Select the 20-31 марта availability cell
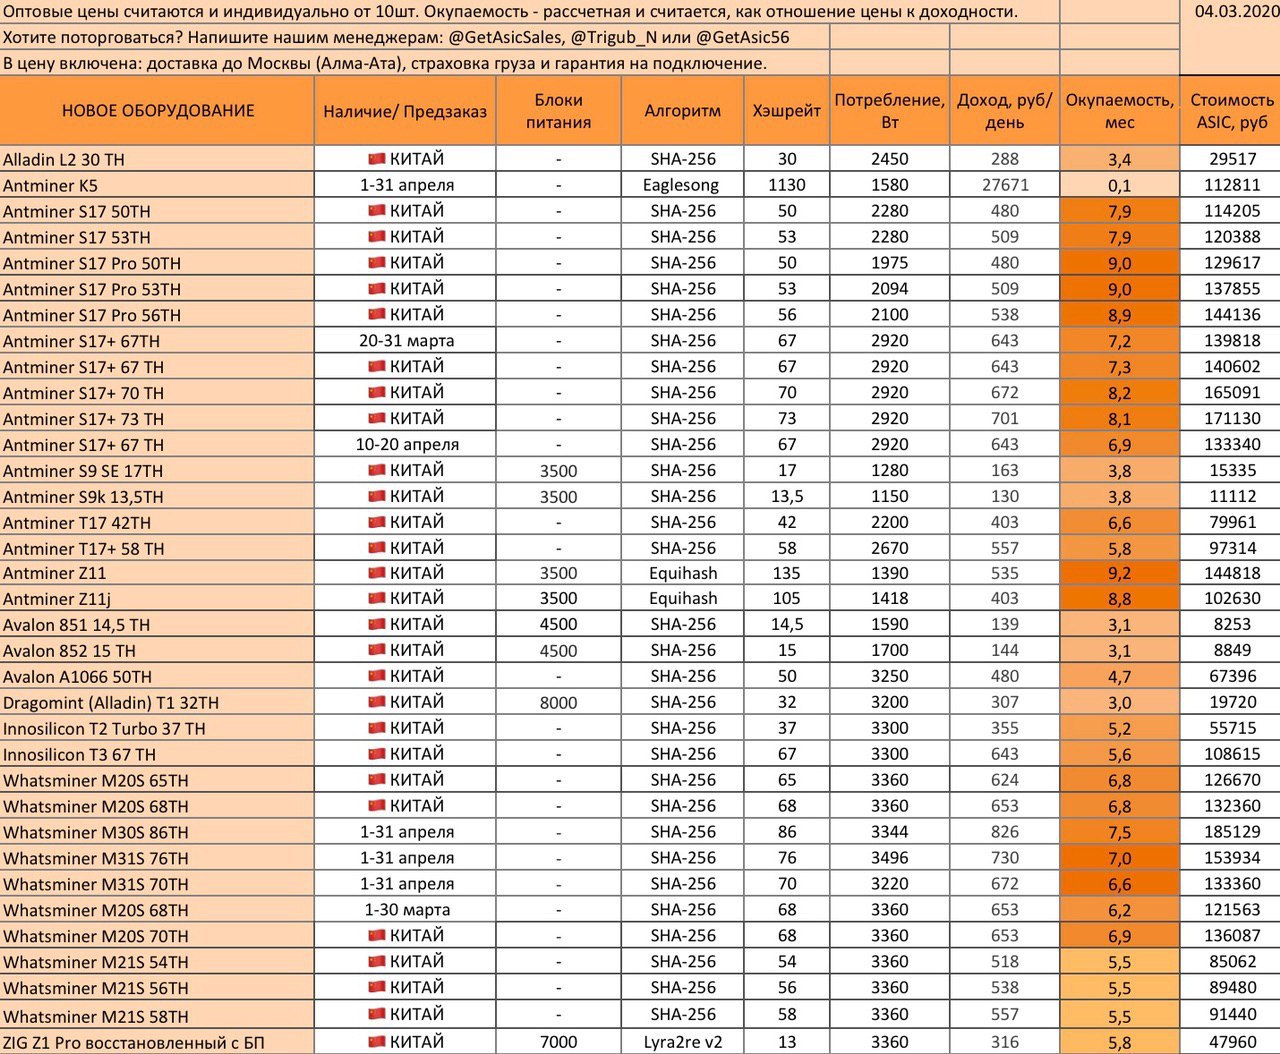 405,341
